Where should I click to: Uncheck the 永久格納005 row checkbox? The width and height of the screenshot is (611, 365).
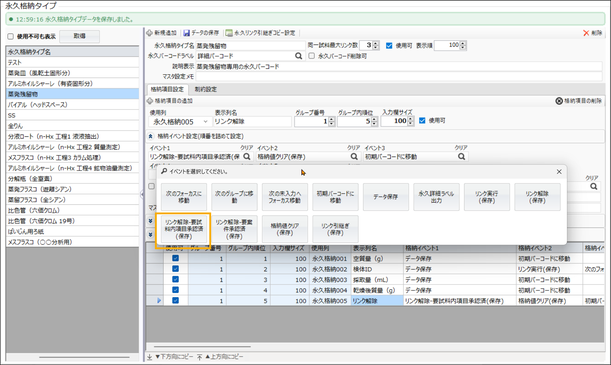click(175, 300)
